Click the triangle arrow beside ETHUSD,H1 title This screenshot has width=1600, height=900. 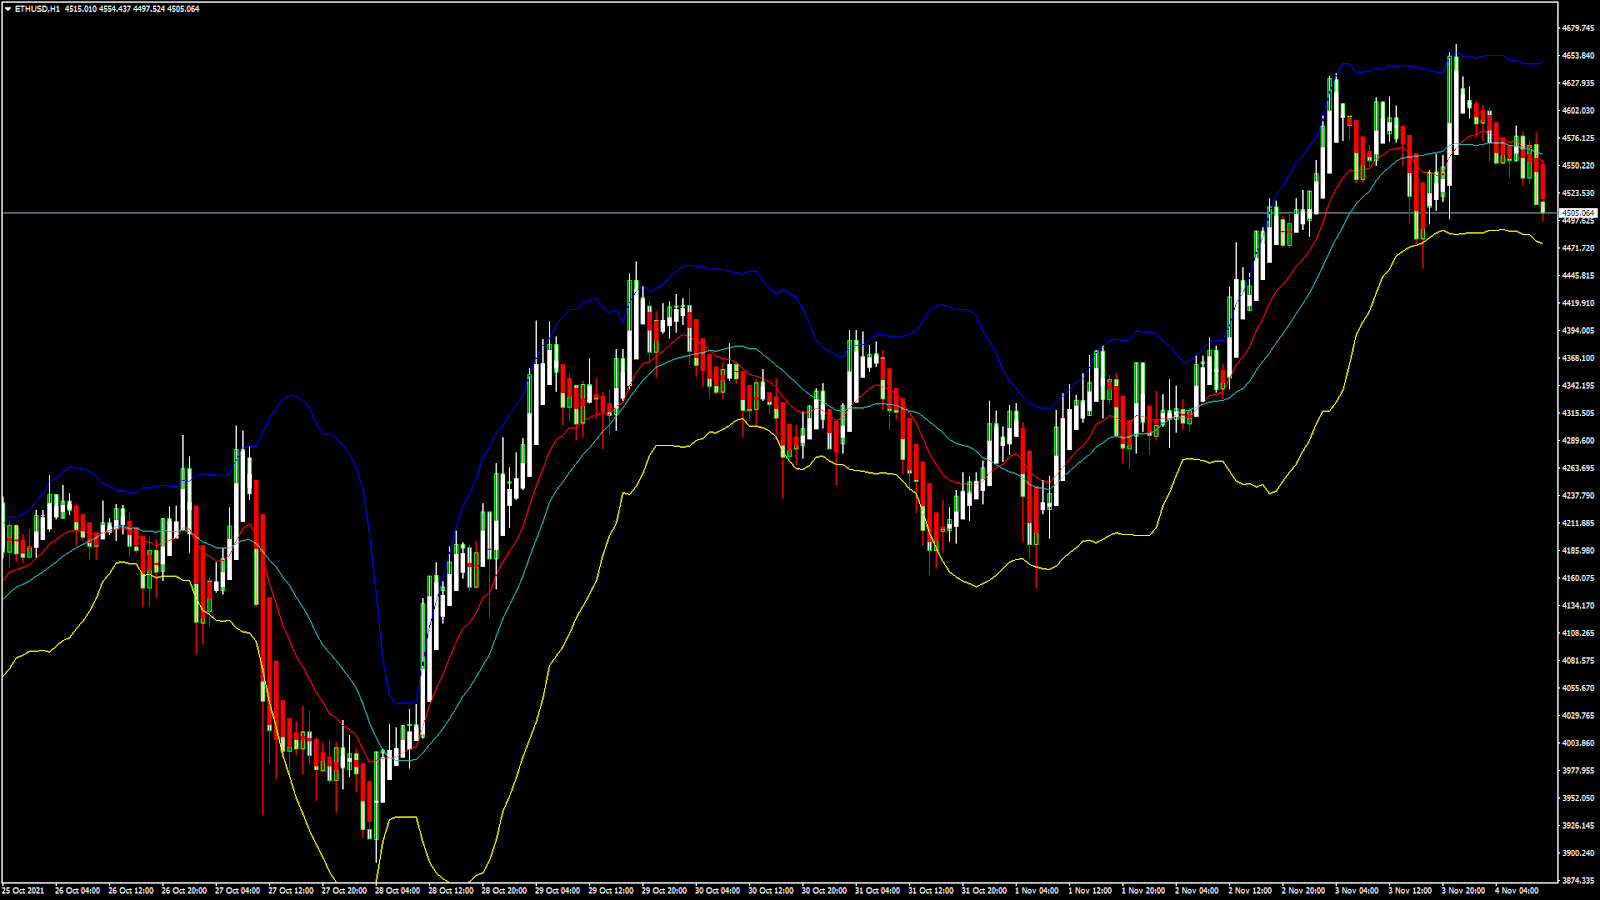[8, 9]
